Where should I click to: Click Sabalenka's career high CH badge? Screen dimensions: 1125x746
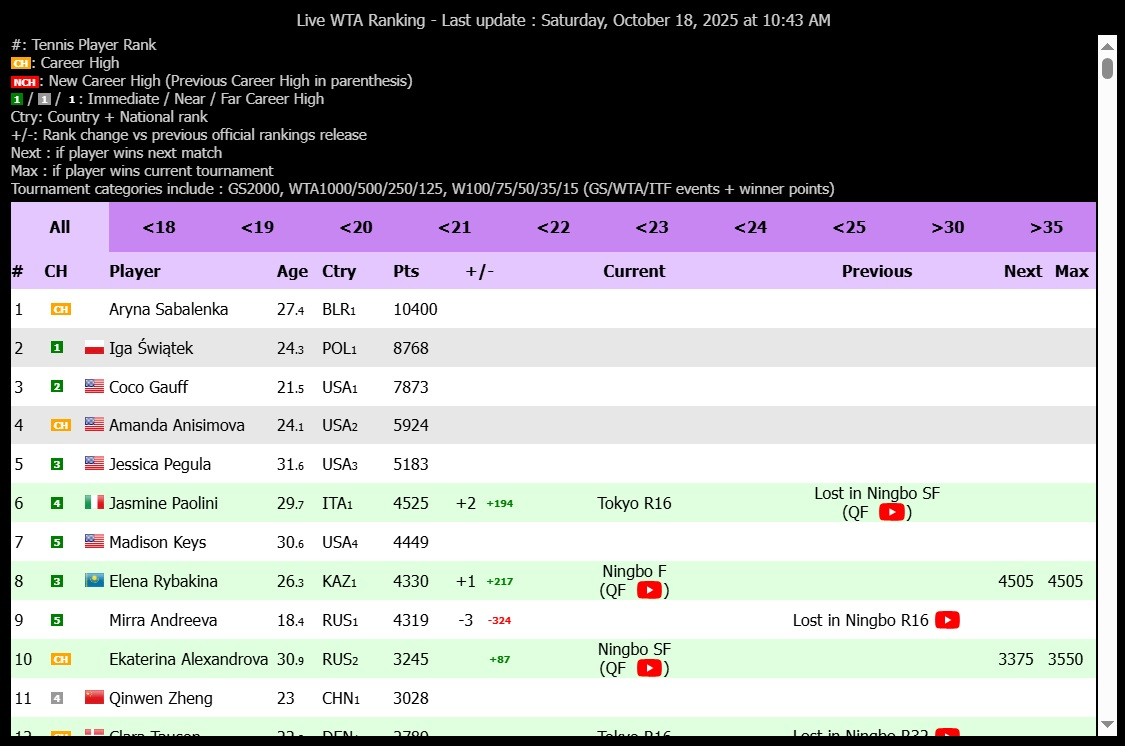click(x=61, y=310)
